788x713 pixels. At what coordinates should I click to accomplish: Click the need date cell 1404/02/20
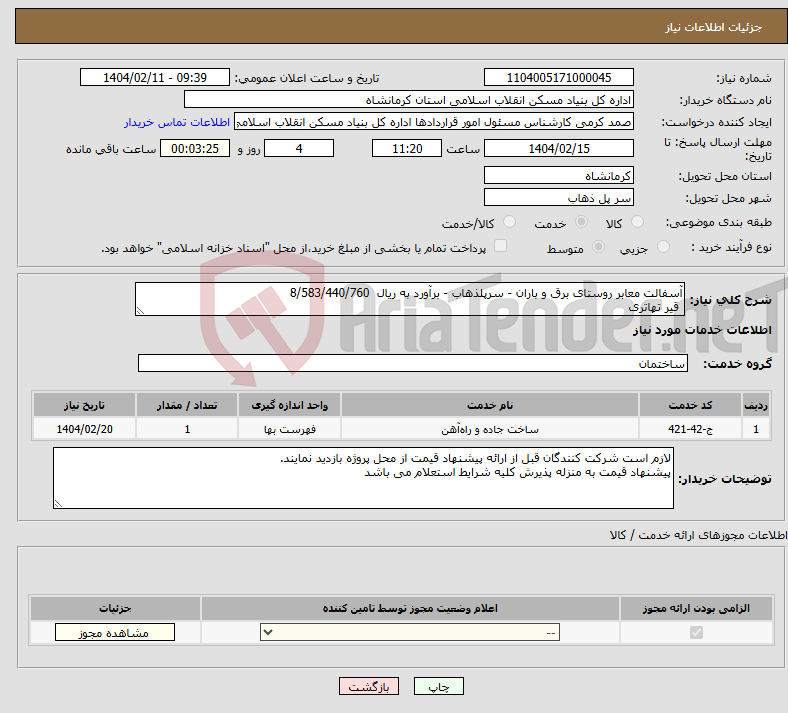(x=84, y=429)
